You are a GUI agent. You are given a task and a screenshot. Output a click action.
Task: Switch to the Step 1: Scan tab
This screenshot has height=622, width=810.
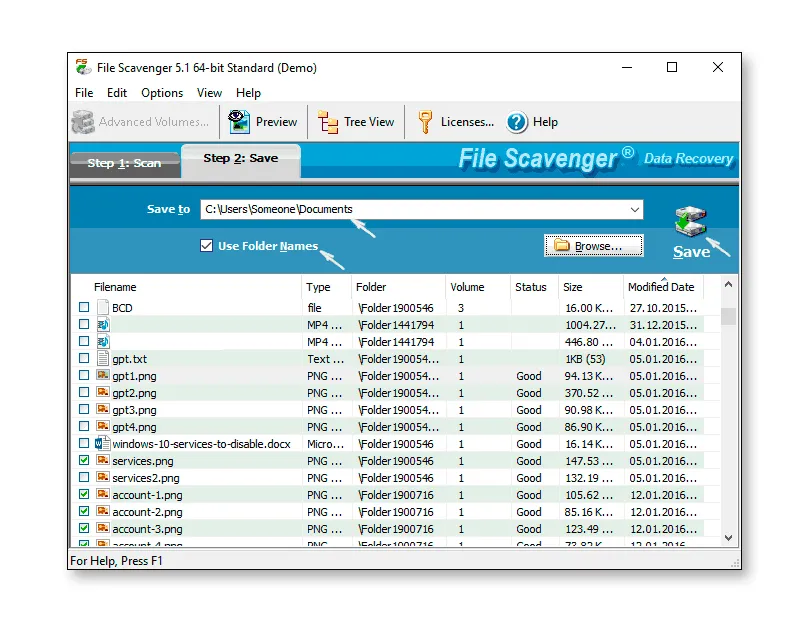[x=123, y=163]
